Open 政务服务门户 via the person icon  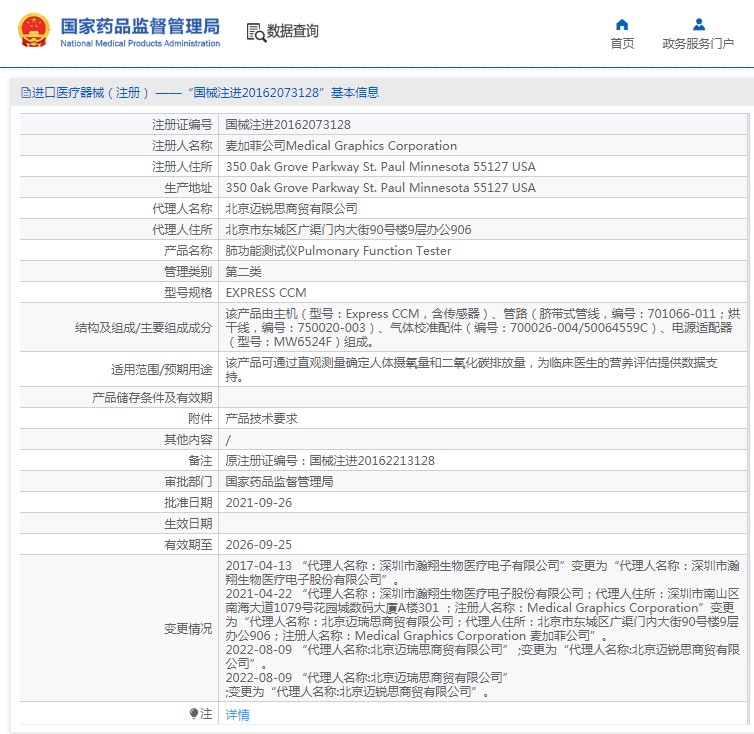click(699, 24)
